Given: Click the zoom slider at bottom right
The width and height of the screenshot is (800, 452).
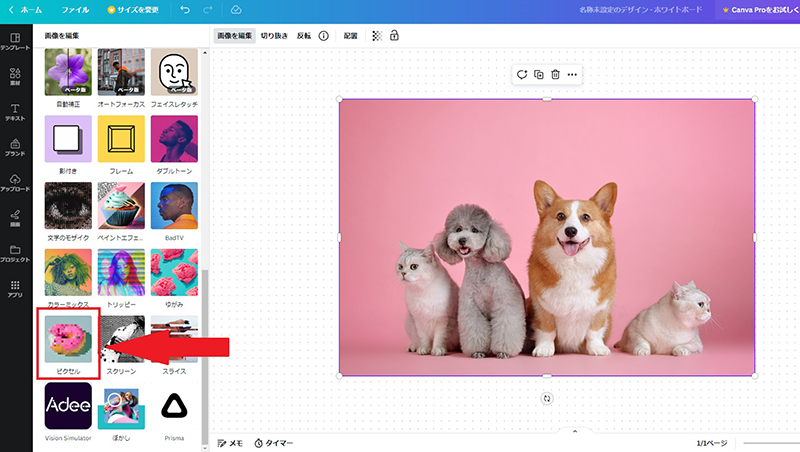Looking at the screenshot, I should (x=771, y=443).
